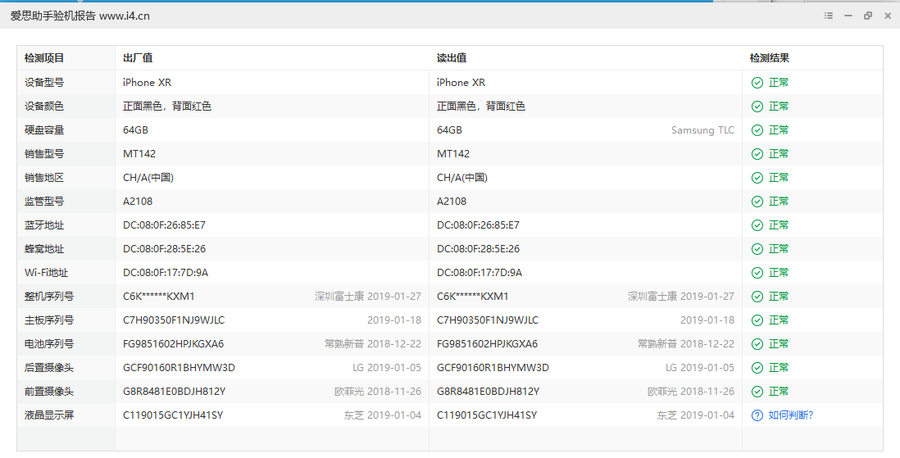The width and height of the screenshot is (900, 458).
Task: Select the 主板序列号 row label
Action: click(x=49, y=320)
